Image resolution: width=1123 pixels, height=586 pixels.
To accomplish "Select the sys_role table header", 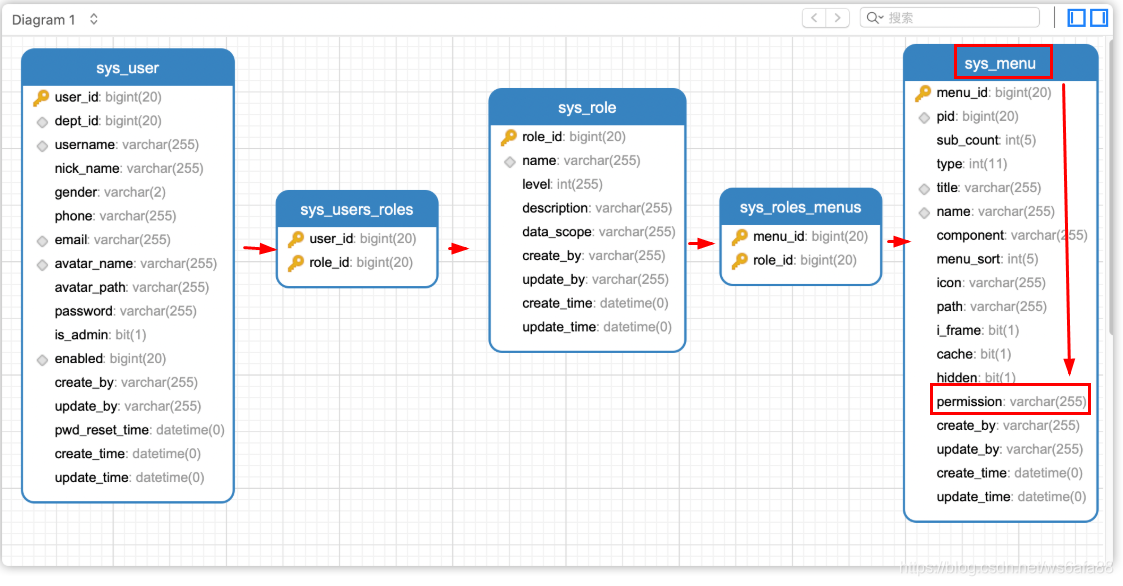I will [x=587, y=107].
